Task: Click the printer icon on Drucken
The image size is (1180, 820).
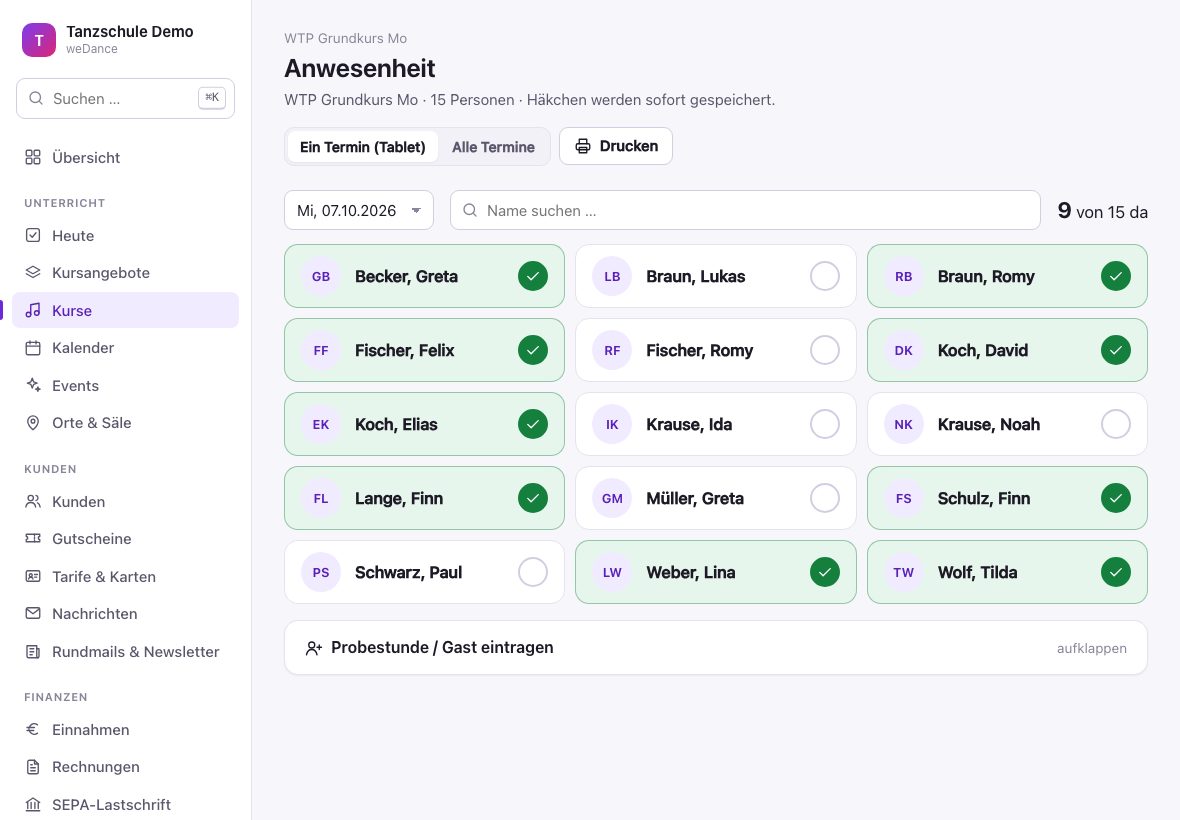Action: (x=583, y=146)
